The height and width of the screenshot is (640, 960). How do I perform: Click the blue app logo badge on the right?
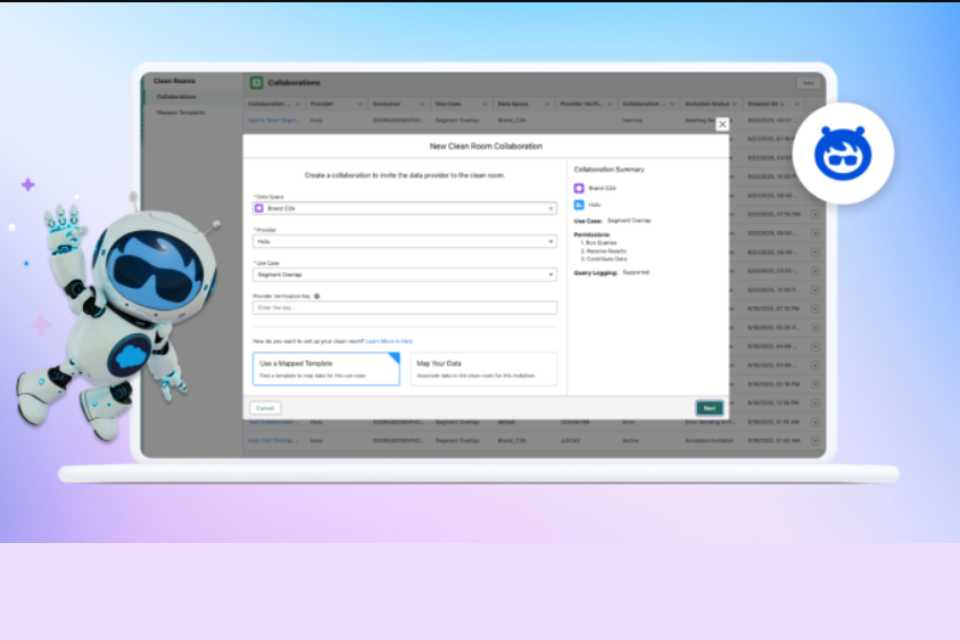(843, 152)
